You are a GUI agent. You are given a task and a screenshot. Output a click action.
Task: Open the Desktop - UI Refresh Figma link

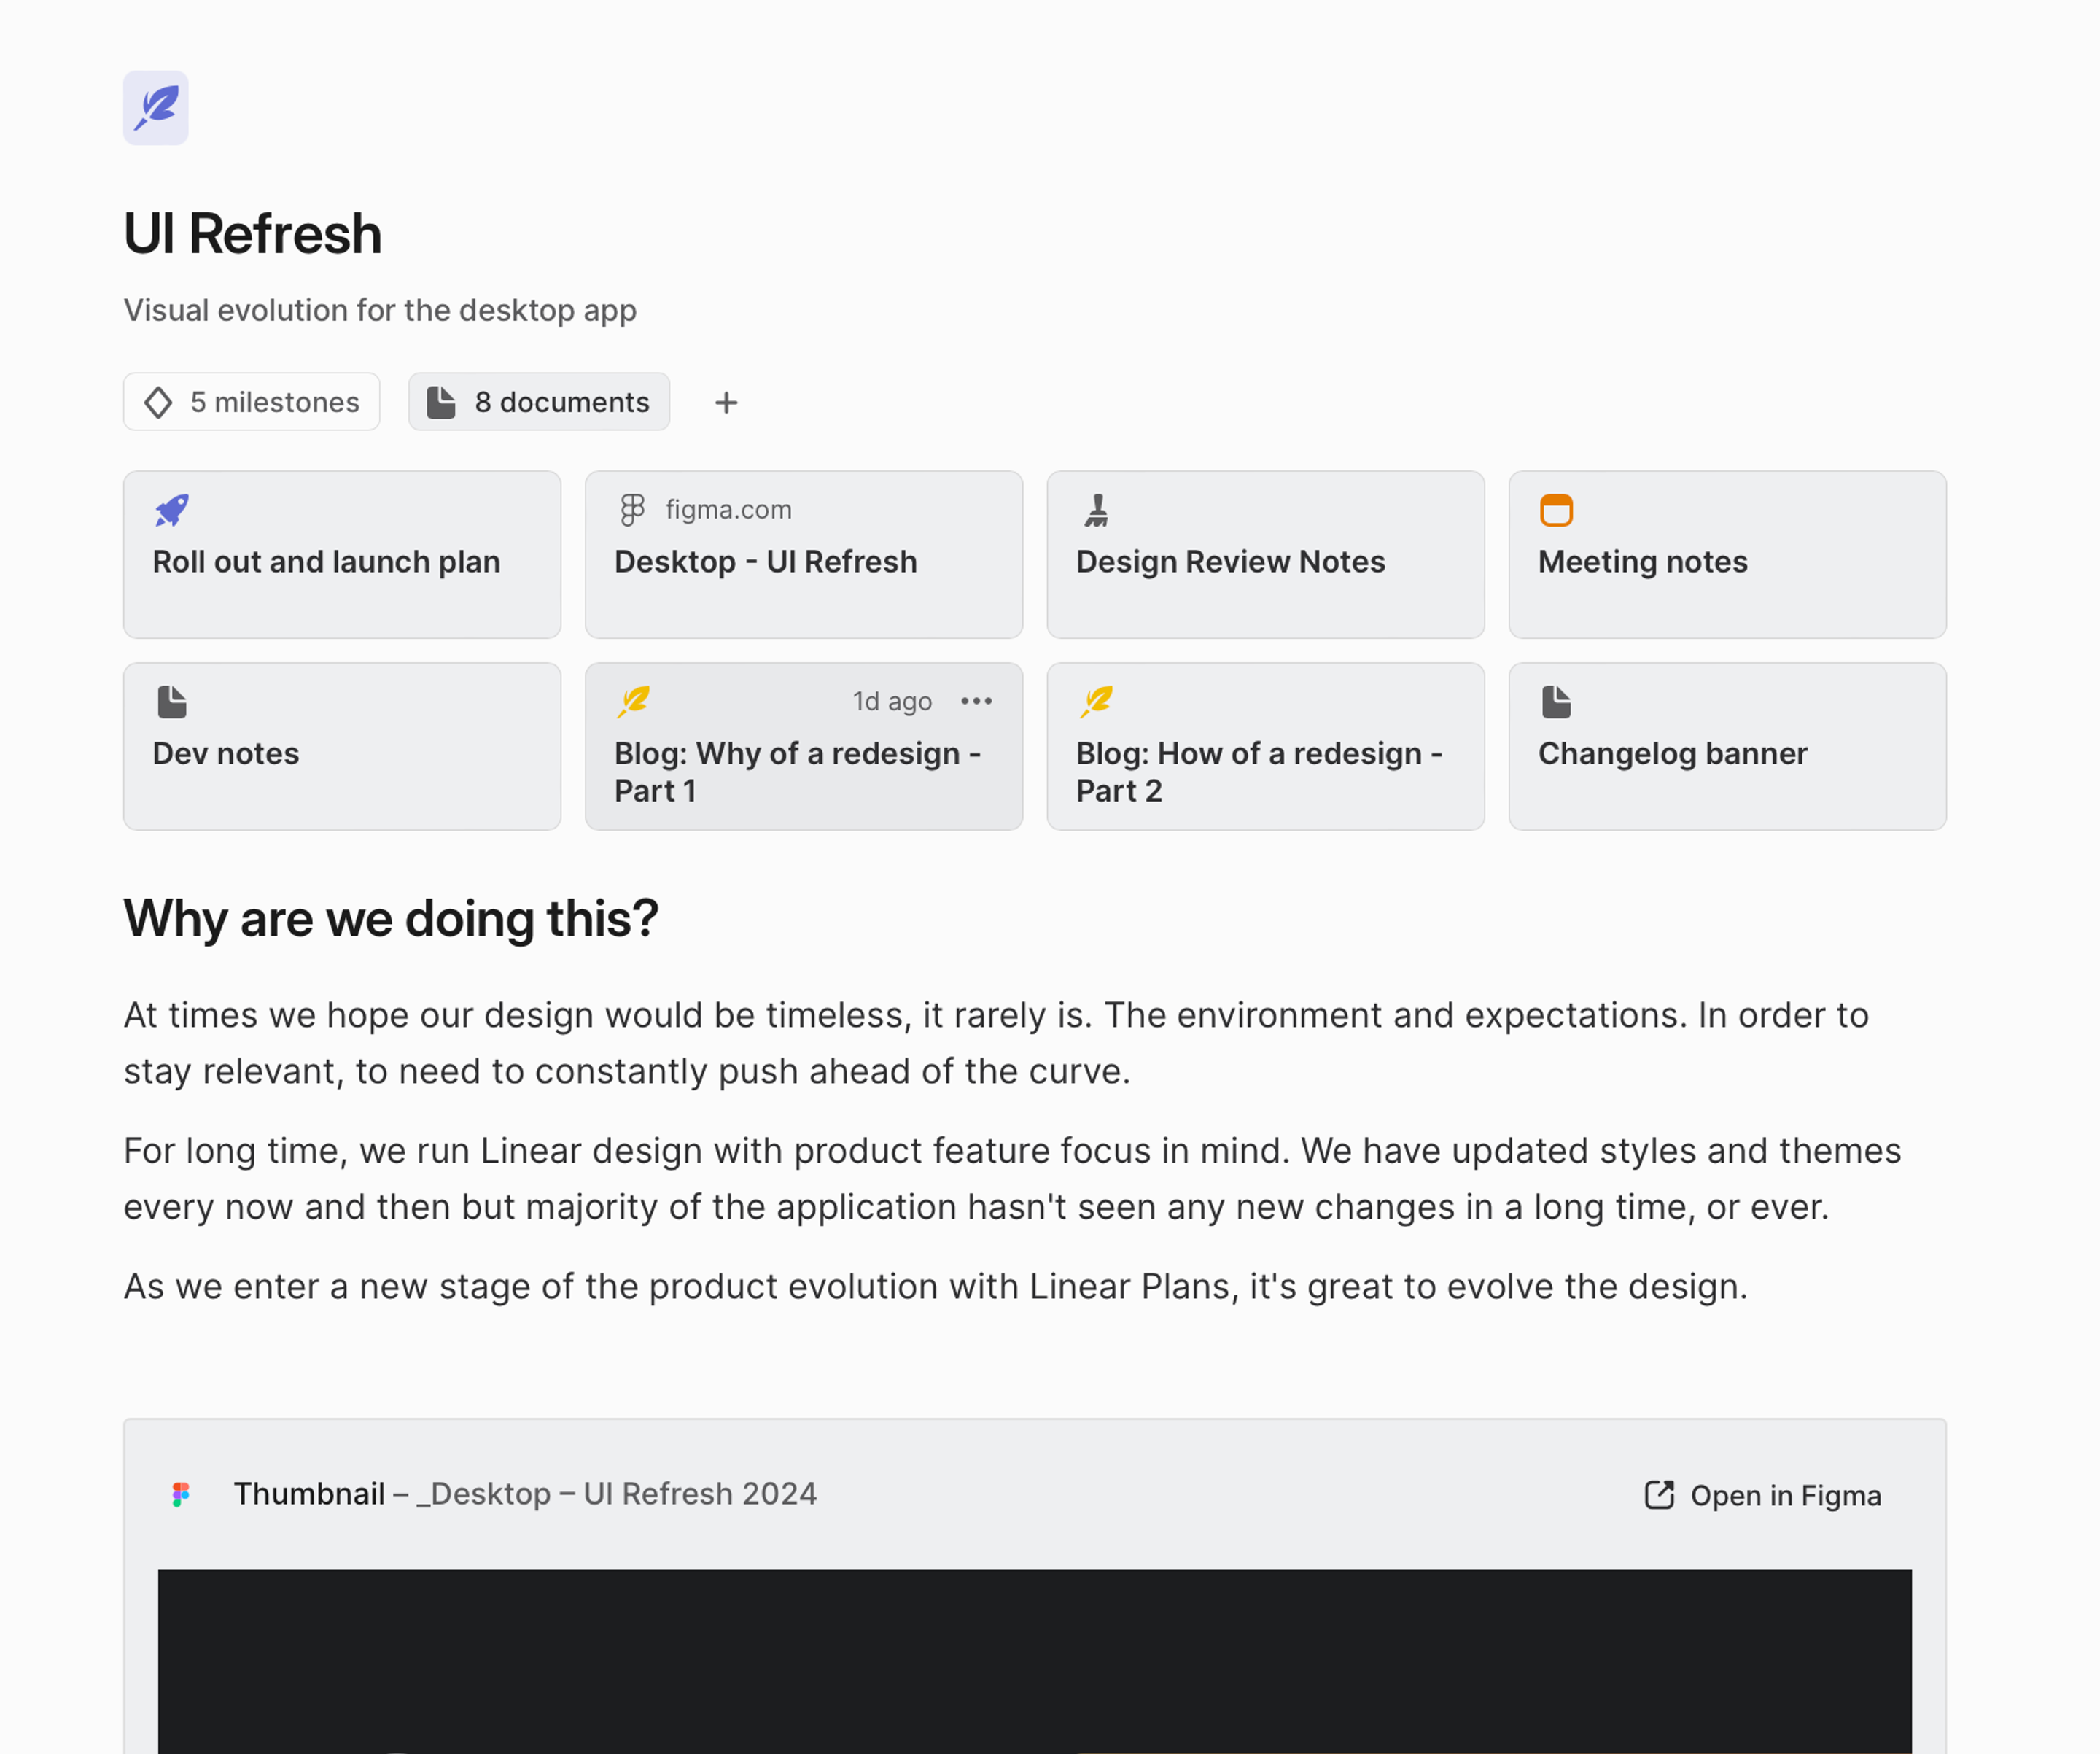coord(765,562)
